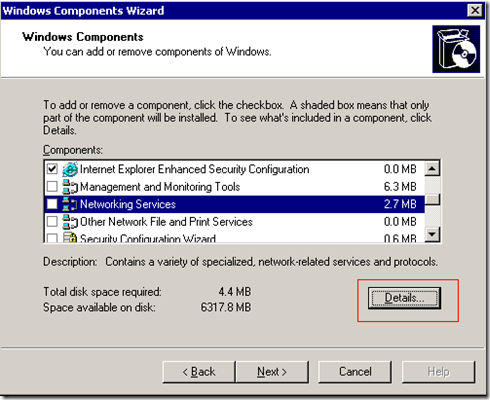Proceed with the Next button
Viewport: 490px width, 400px height.
pos(272,372)
